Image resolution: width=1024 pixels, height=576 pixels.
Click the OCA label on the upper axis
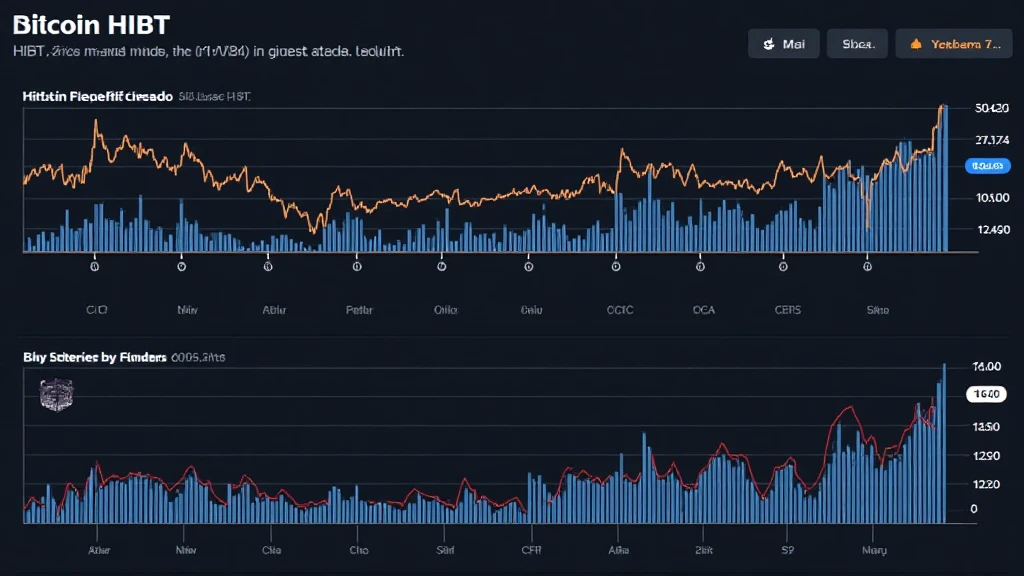pos(704,310)
